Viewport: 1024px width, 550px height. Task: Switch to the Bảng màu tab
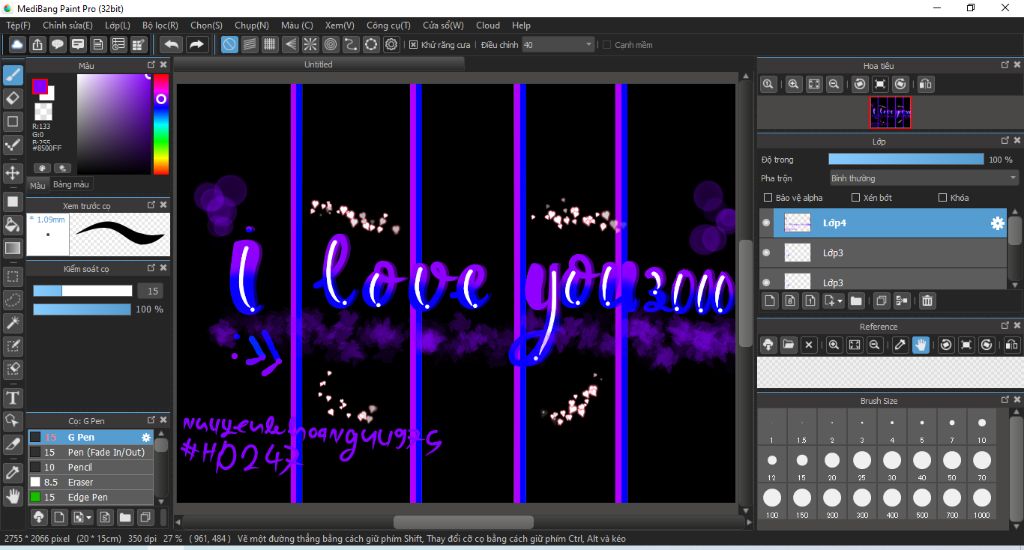coord(71,185)
